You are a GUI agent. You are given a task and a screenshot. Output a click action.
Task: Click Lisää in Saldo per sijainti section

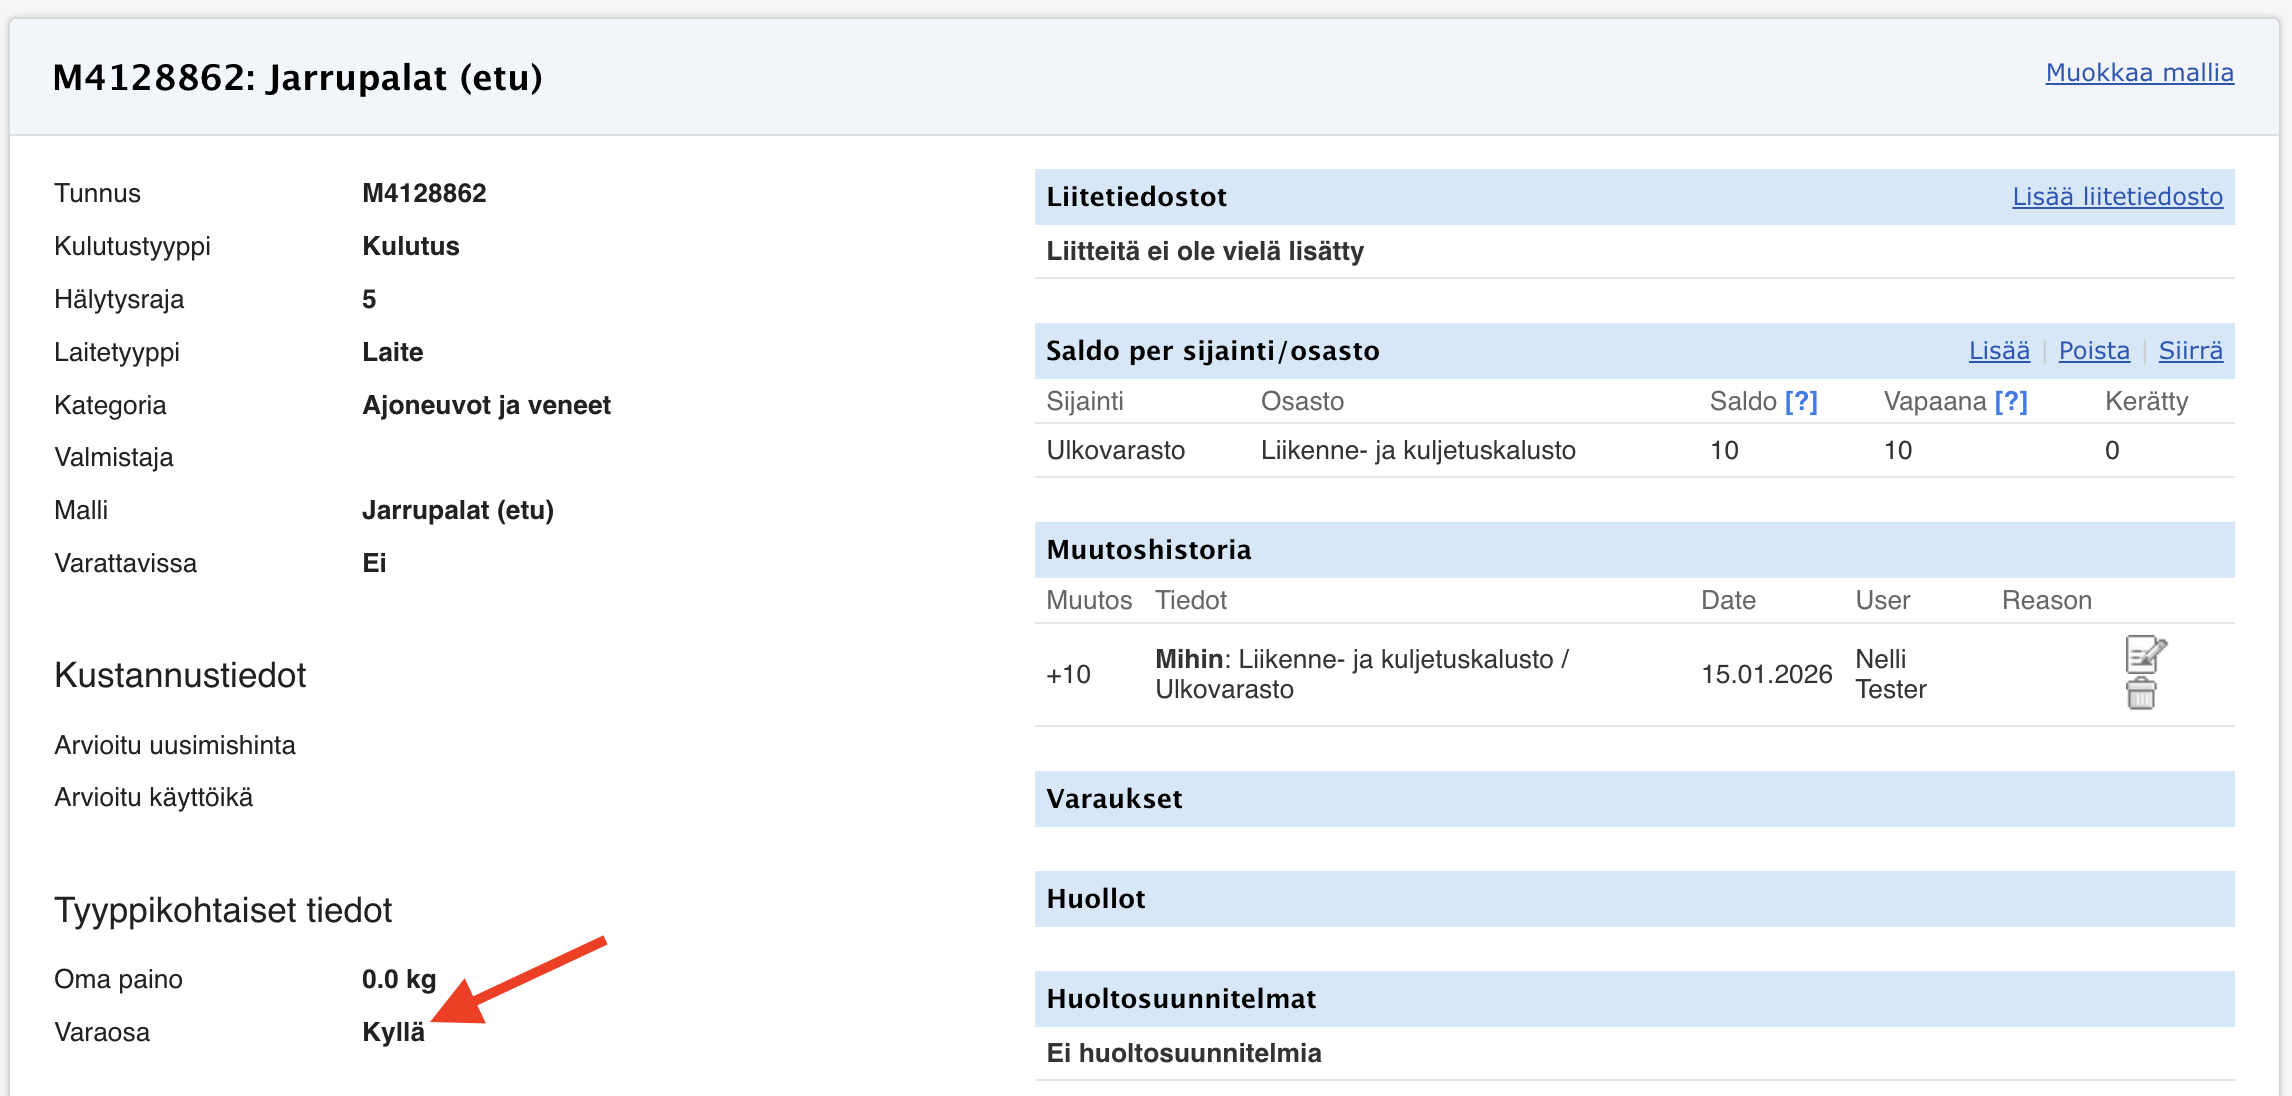[x=1998, y=350]
